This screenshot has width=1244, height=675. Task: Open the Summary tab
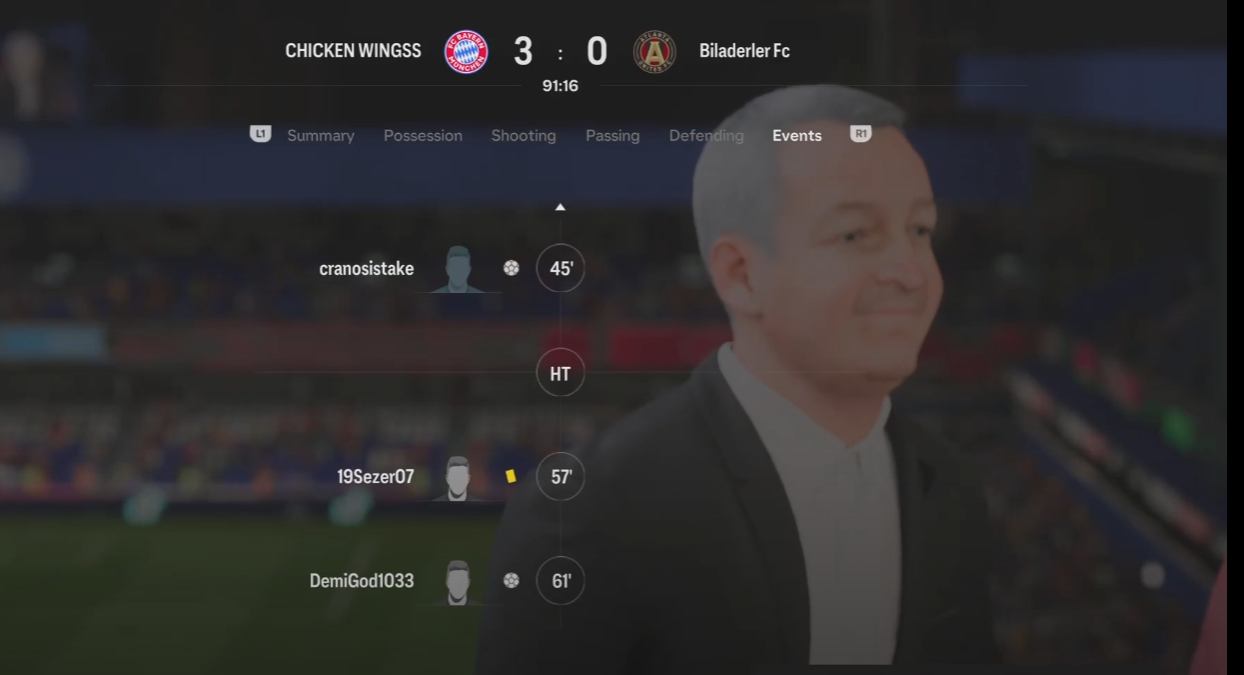pos(321,135)
